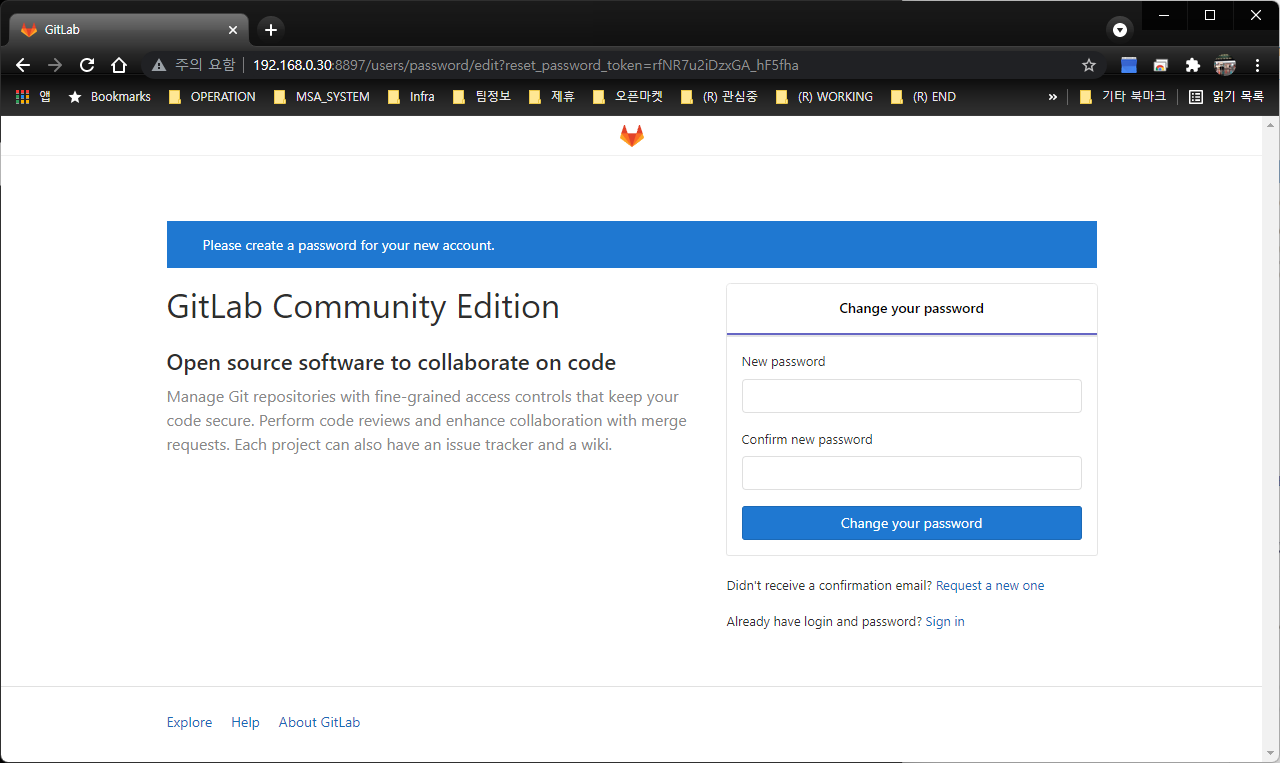Click the printer extension icon
1280x763 pixels.
click(x=1161, y=65)
